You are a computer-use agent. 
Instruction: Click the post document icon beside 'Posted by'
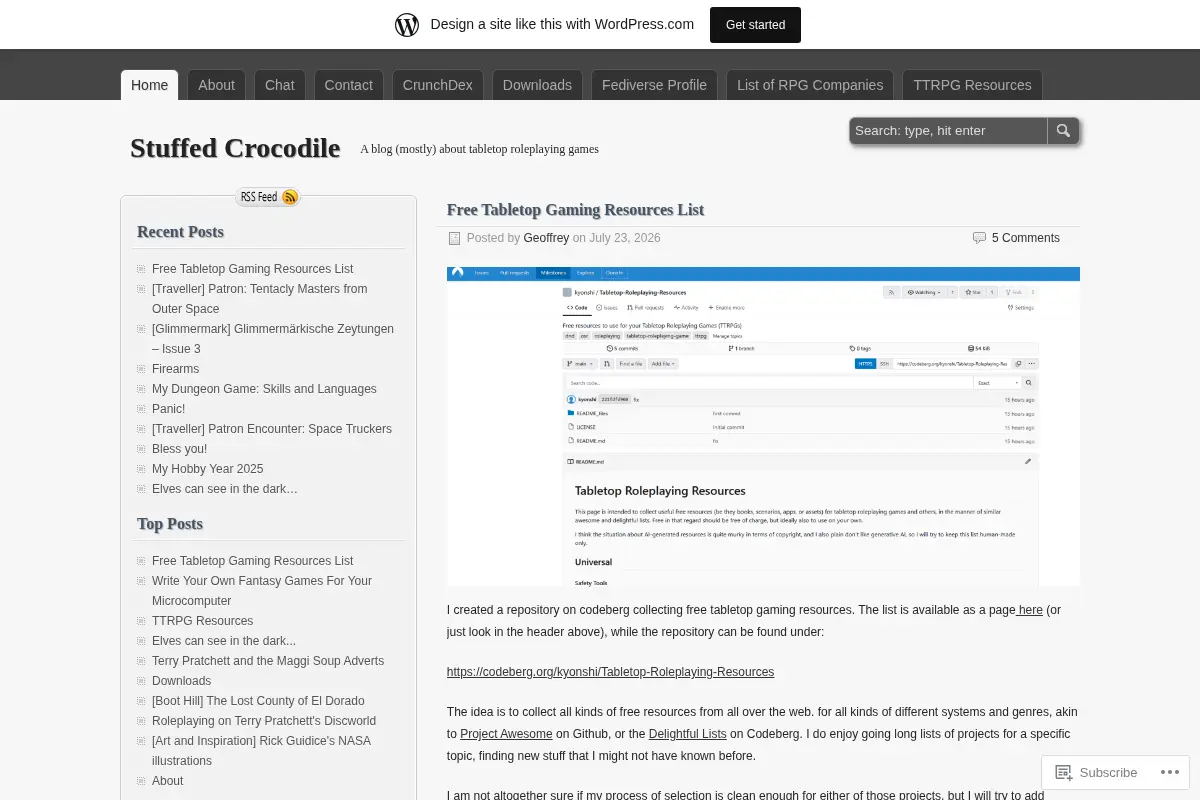(x=454, y=238)
